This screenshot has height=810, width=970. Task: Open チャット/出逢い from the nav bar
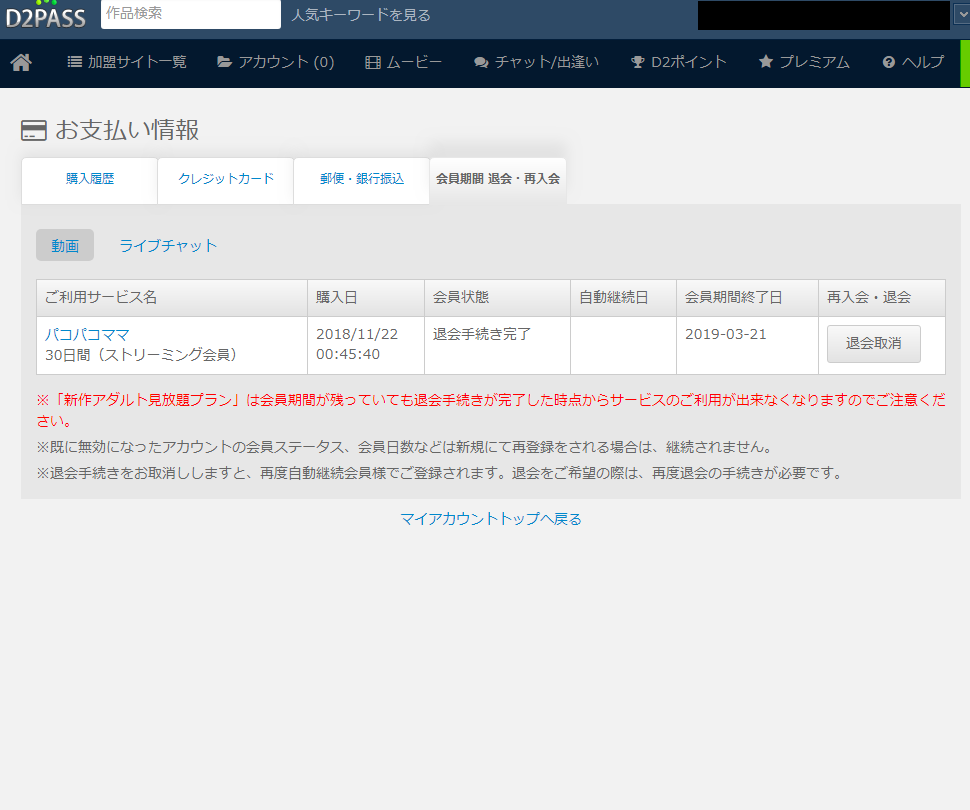[536, 62]
